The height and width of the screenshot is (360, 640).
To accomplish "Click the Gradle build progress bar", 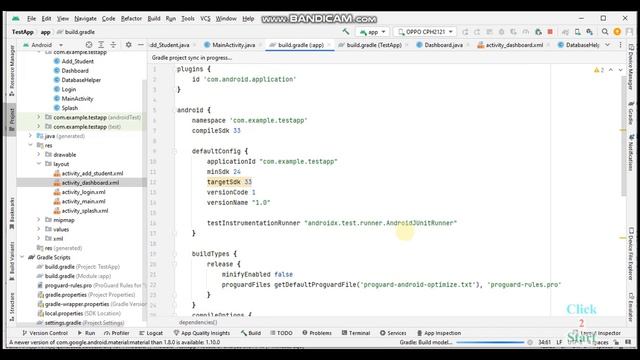I will [x=490, y=342].
